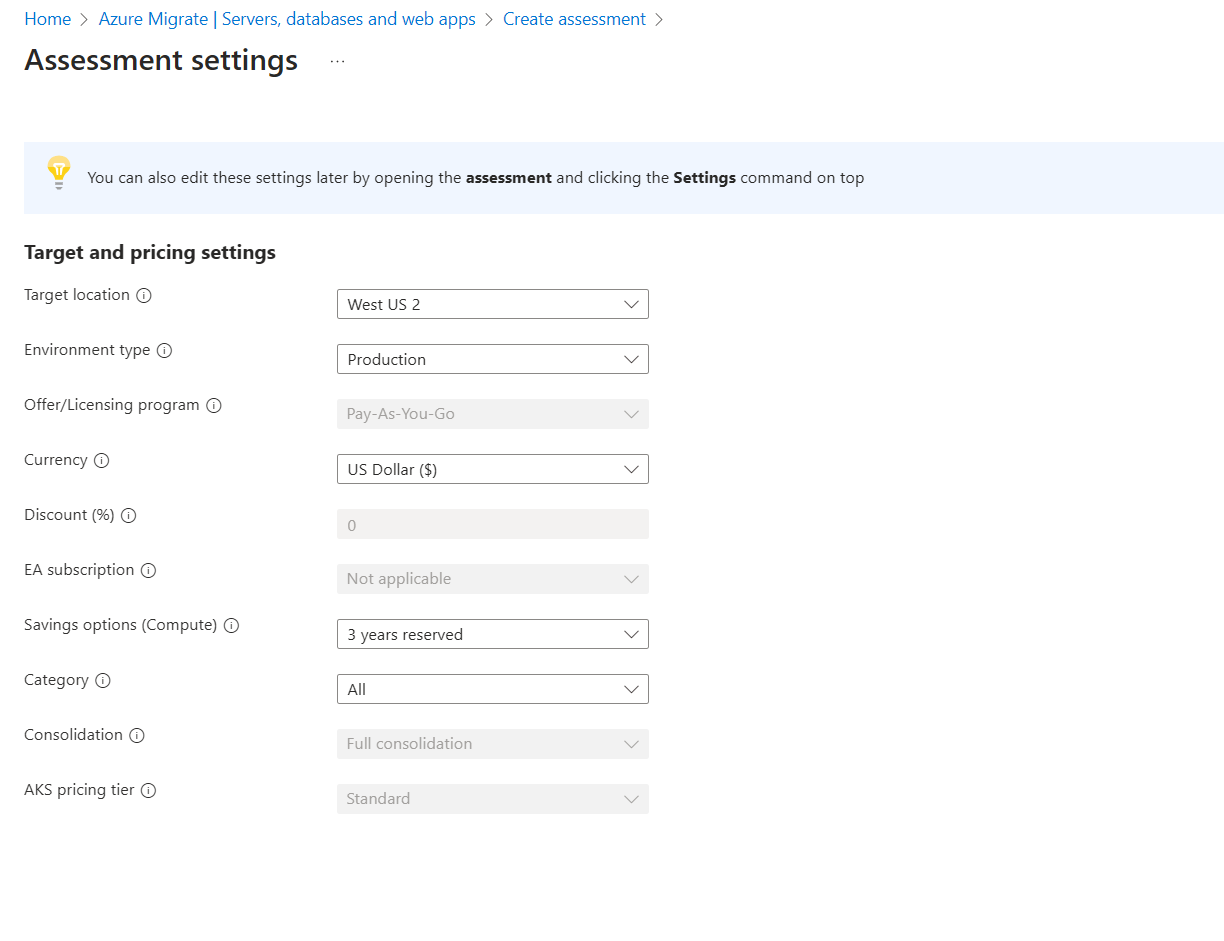1224x941 pixels.
Task: Click the Category info icon
Action: 103,680
